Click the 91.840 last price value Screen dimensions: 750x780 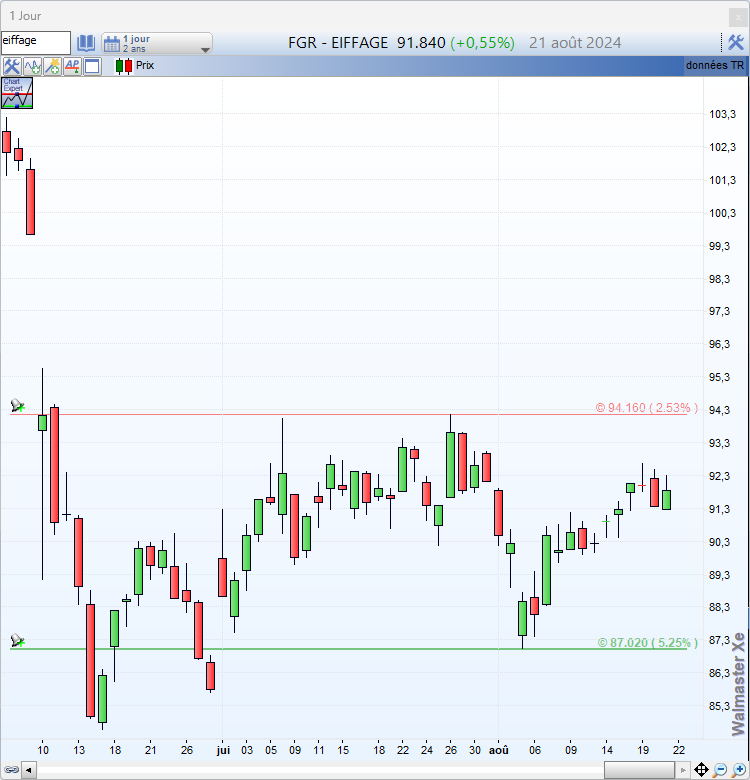(x=421, y=43)
